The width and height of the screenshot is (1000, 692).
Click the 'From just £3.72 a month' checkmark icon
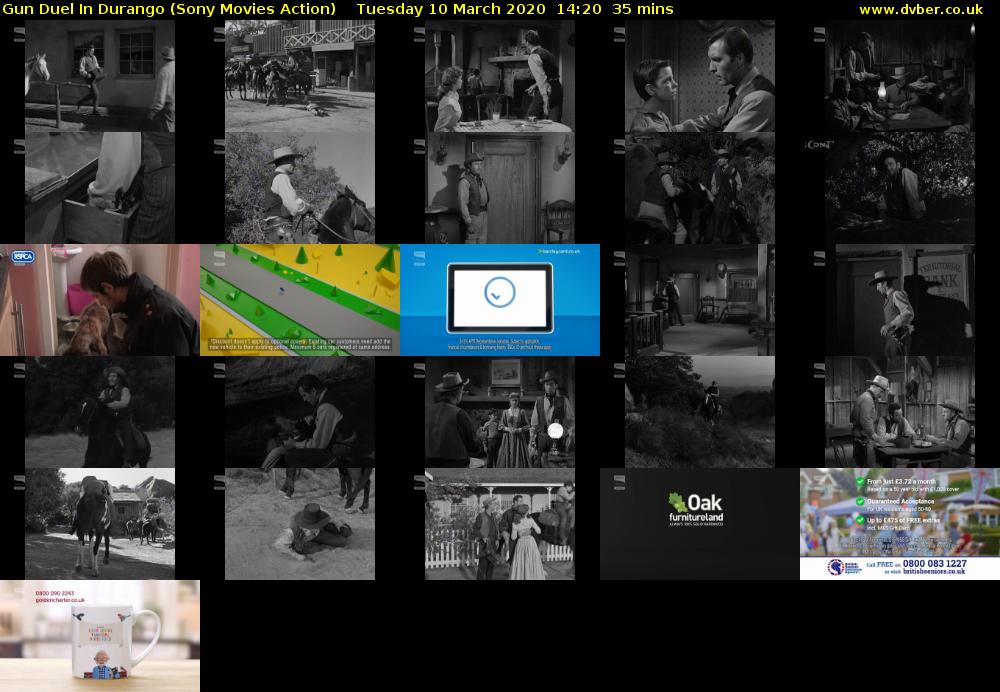860,482
